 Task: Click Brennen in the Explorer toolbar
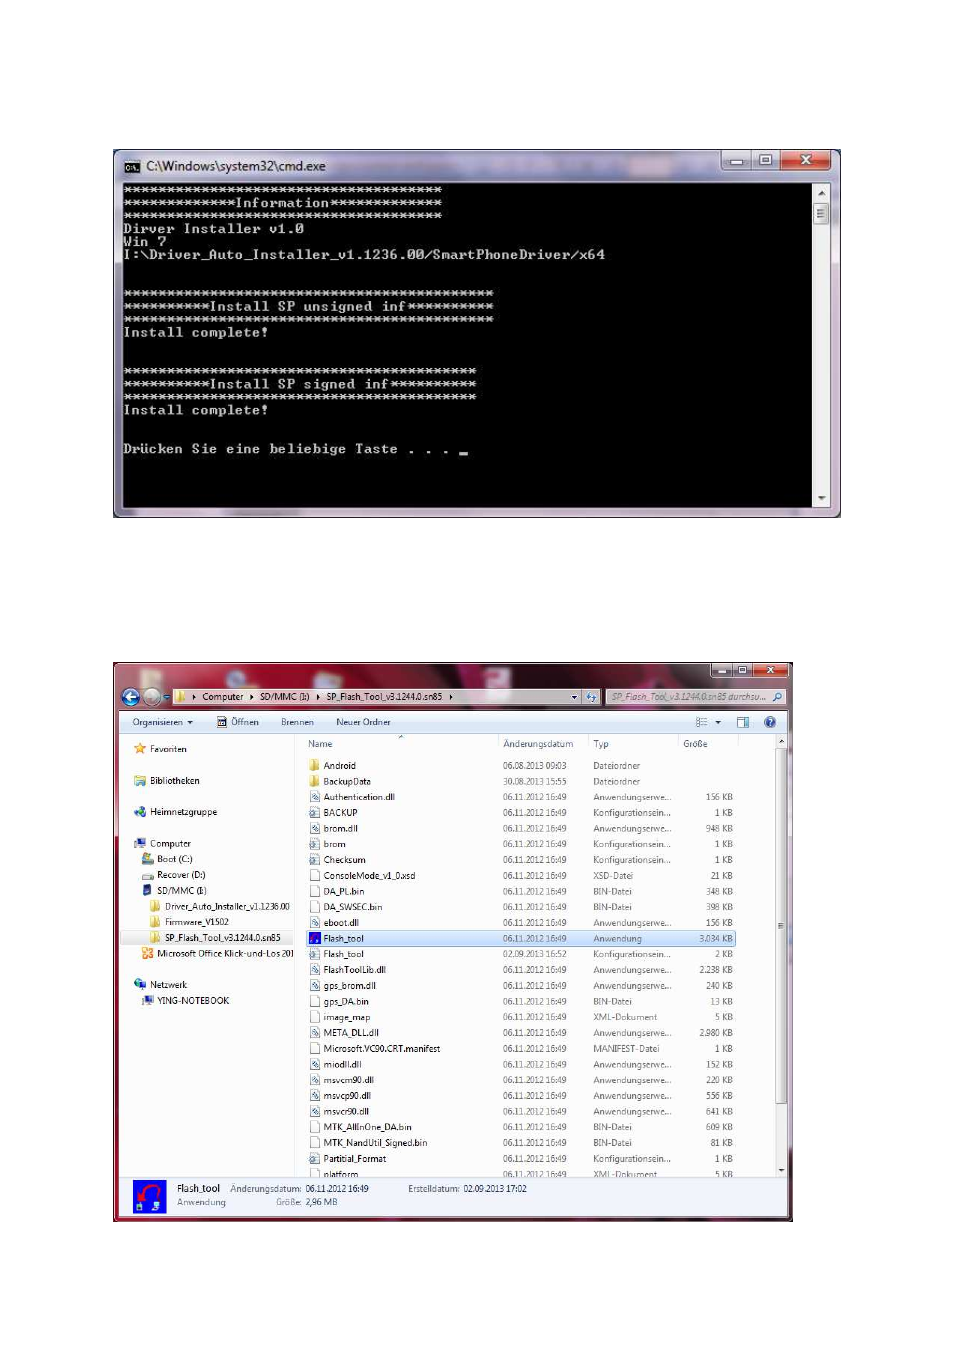pyautogui.click(x=297, y=722)
